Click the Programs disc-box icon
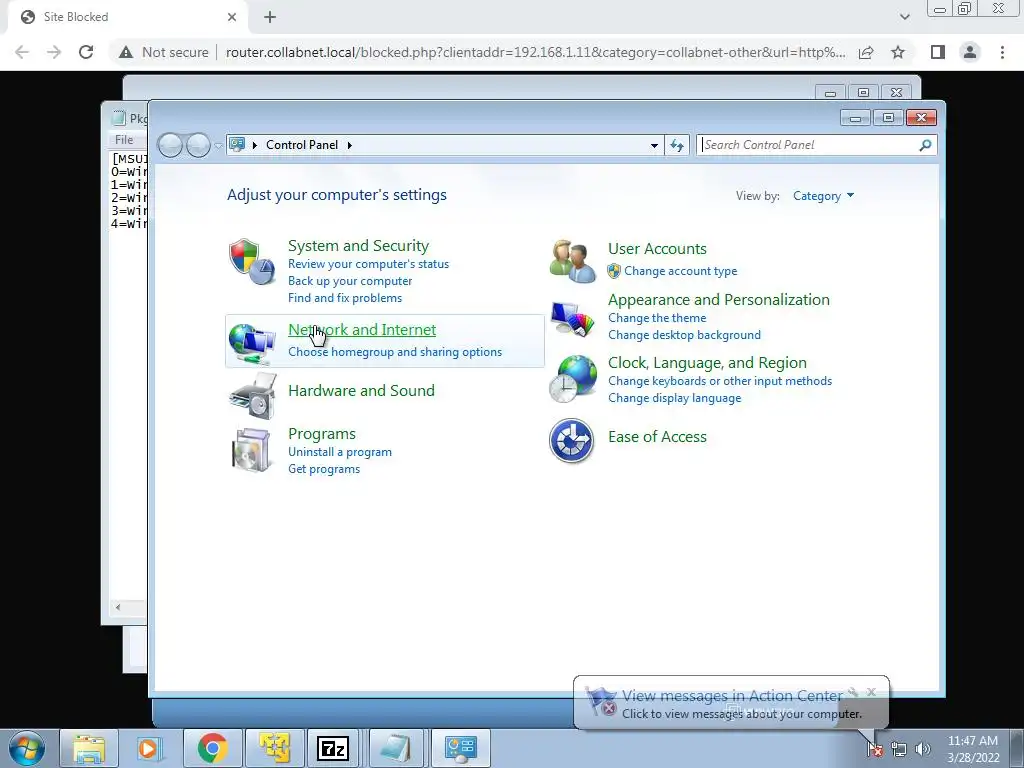The height and width of the screenshot is (768, 1024). point(252,449)
